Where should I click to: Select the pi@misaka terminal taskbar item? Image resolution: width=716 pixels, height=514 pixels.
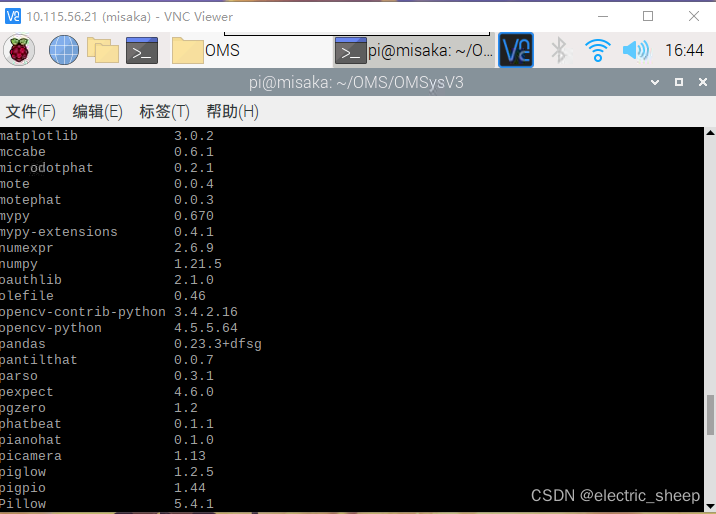(414, 50)
